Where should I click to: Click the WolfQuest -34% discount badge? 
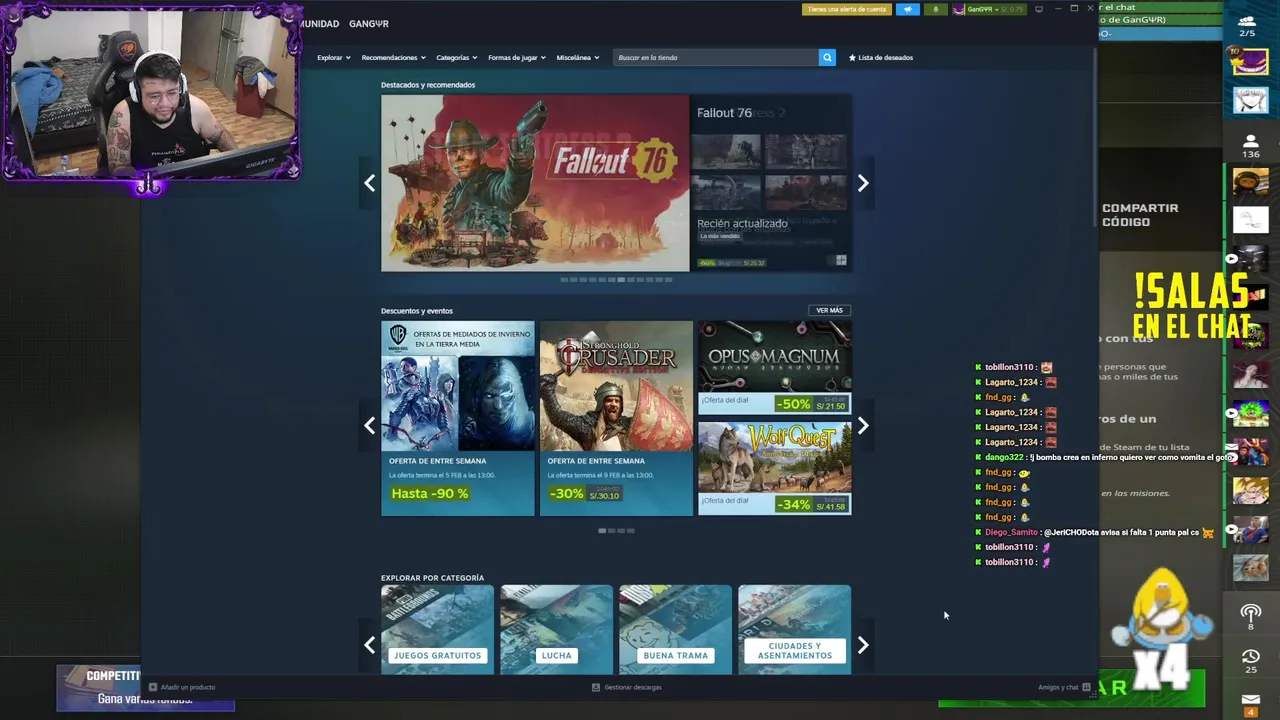(794, 505)
